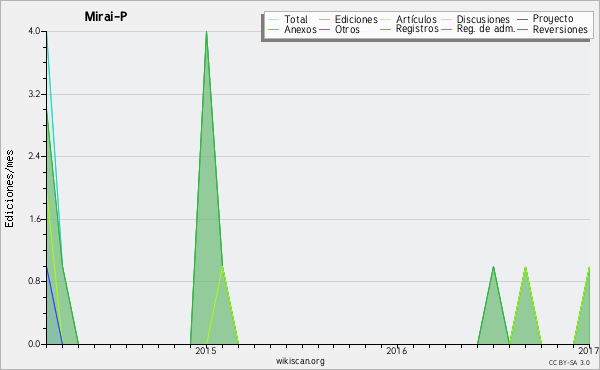Image resolution: width=600 pixels, height=370 pixels.
Task: Click the orange Anexos legend line swatch
Action: point(274,29)
